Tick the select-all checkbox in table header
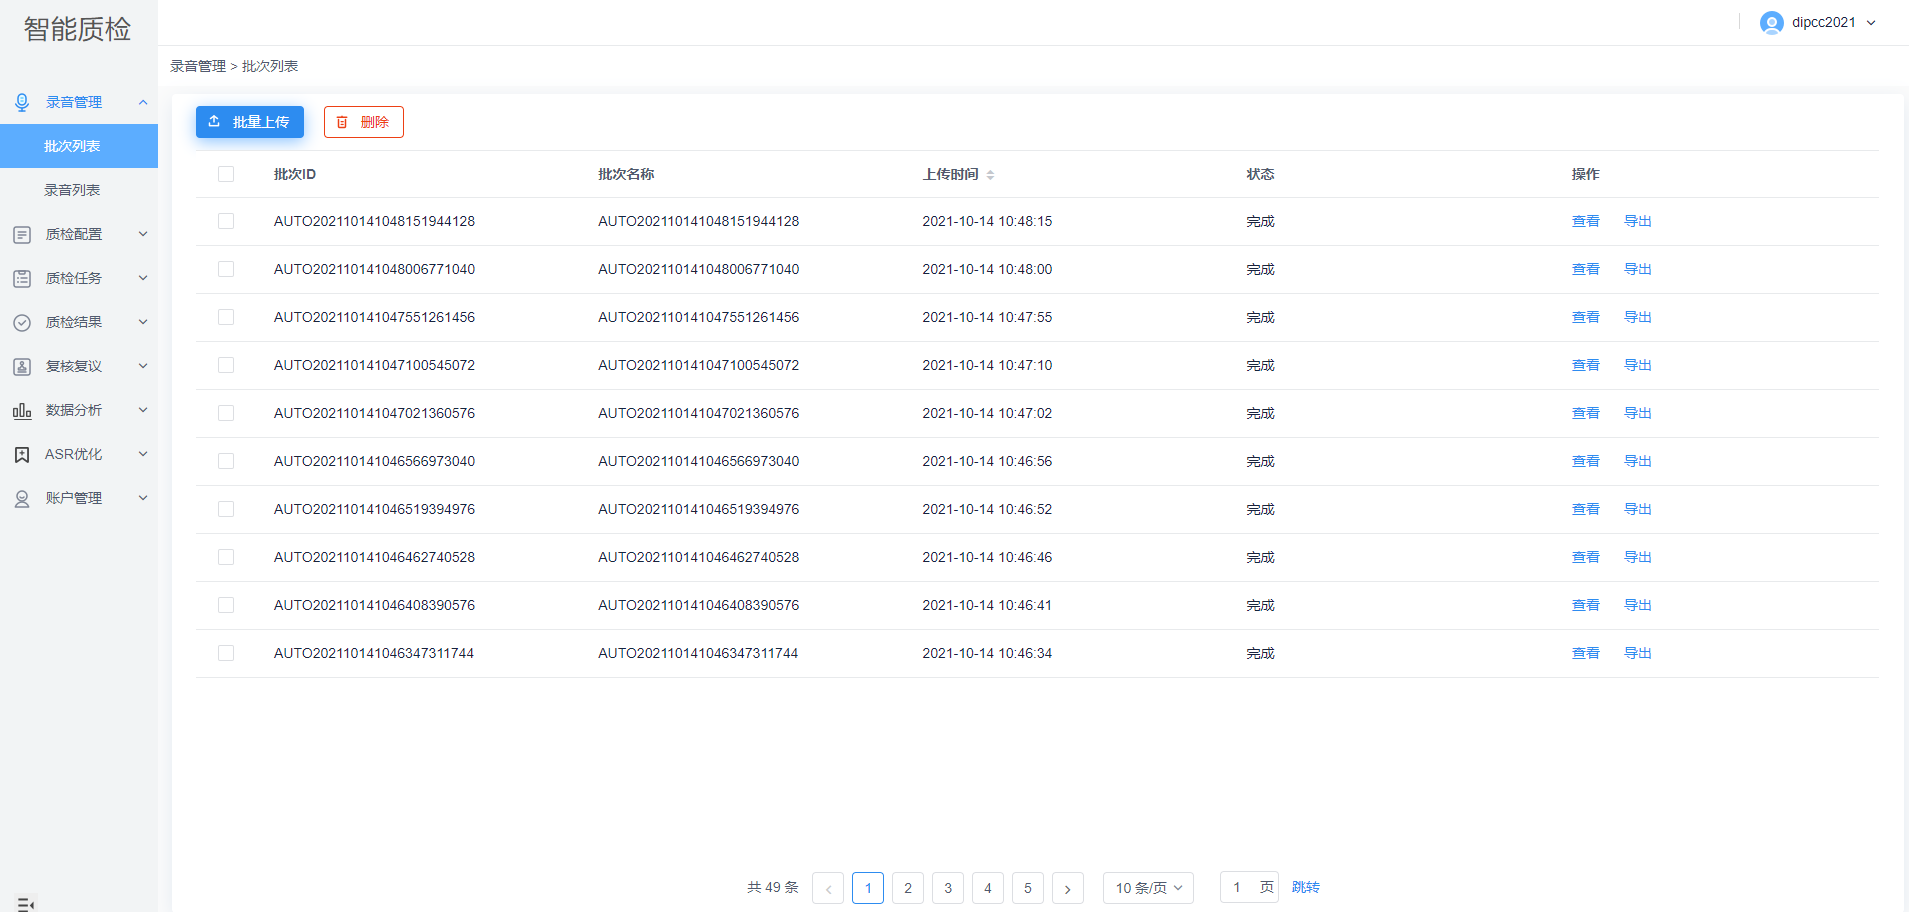1909x912 pixels. (226, 174)
